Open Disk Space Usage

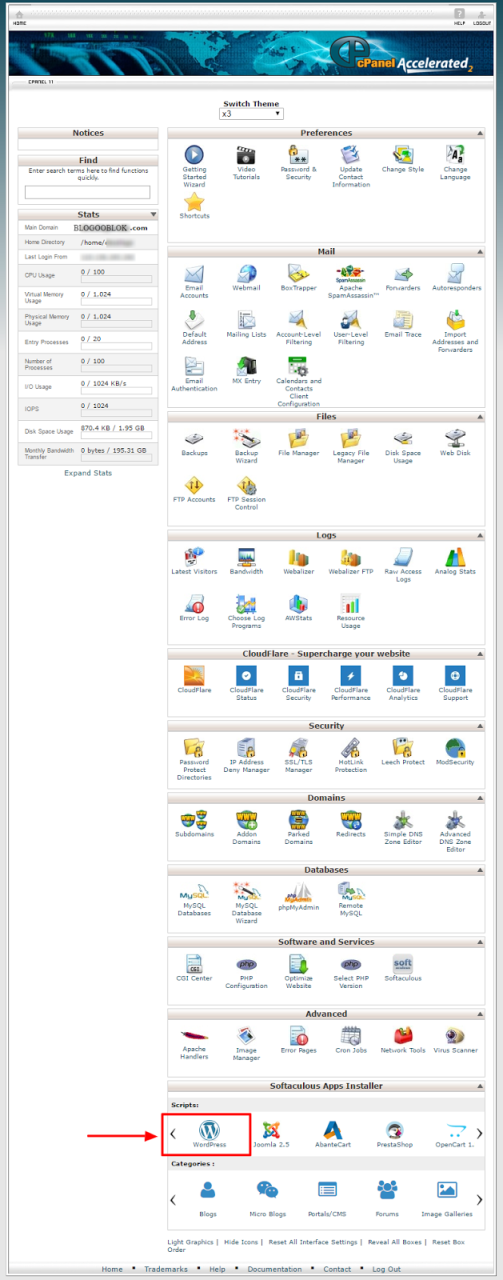(x=402, y=438)
